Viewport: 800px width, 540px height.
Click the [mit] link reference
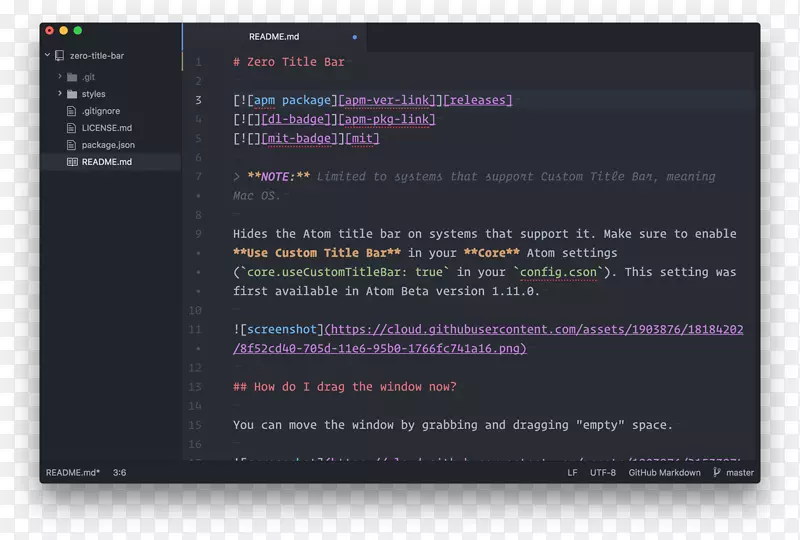362,138
